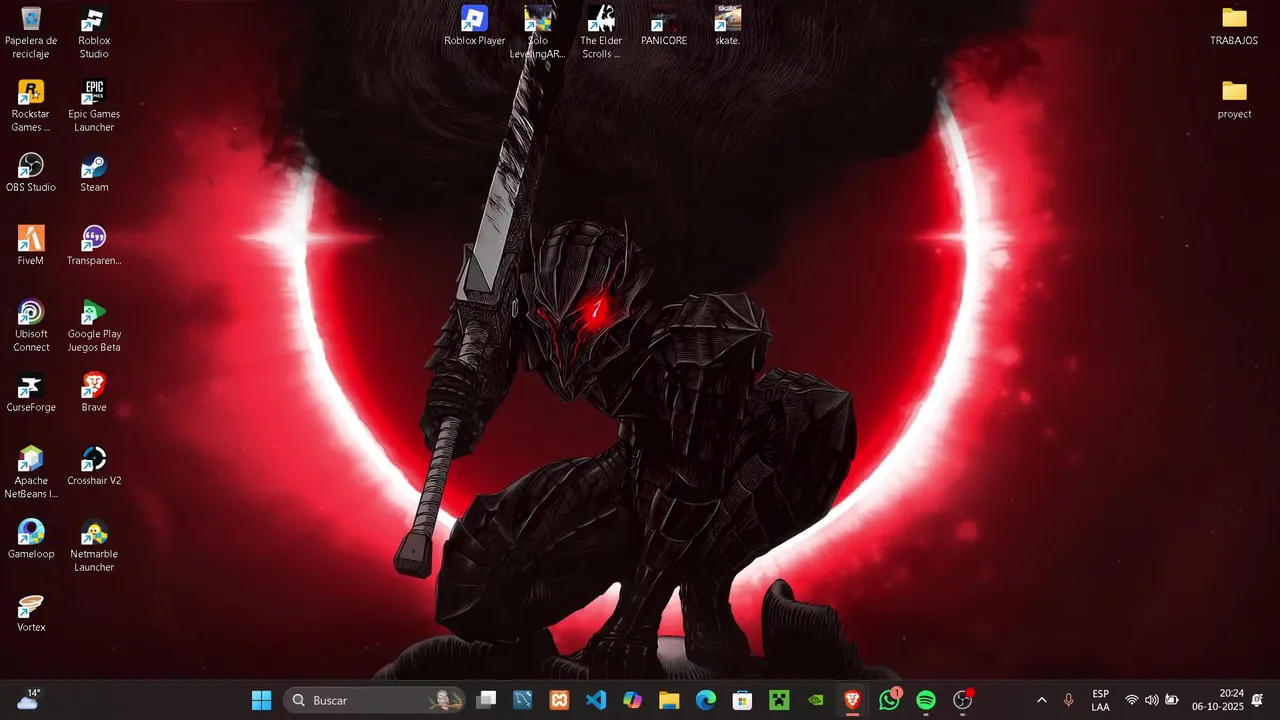The image size is (1280, 720).
Task: Open the NVIDIA app from taskbar
Action: pos(816,700)
